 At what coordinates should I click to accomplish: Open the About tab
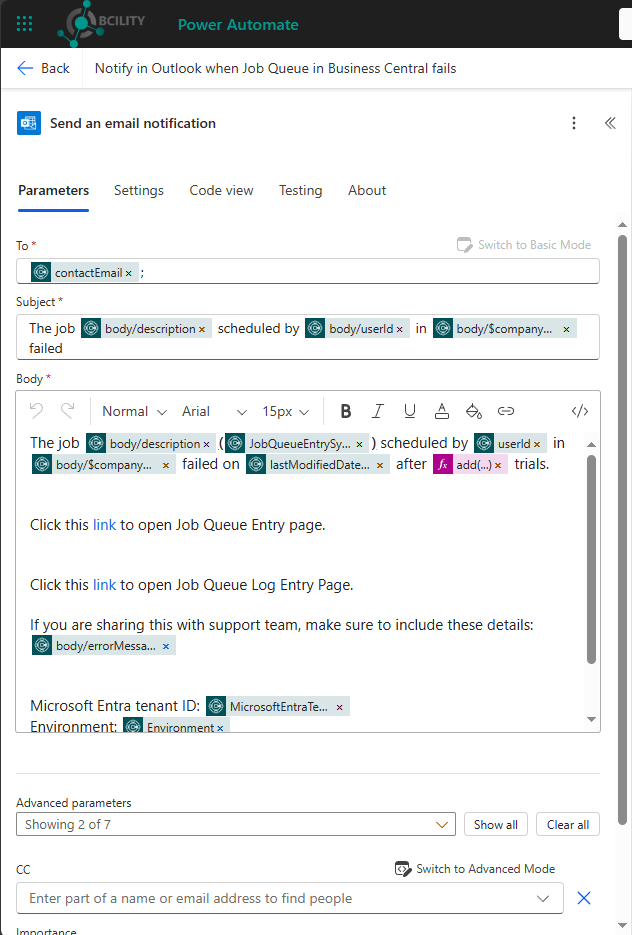coord(367,191)
